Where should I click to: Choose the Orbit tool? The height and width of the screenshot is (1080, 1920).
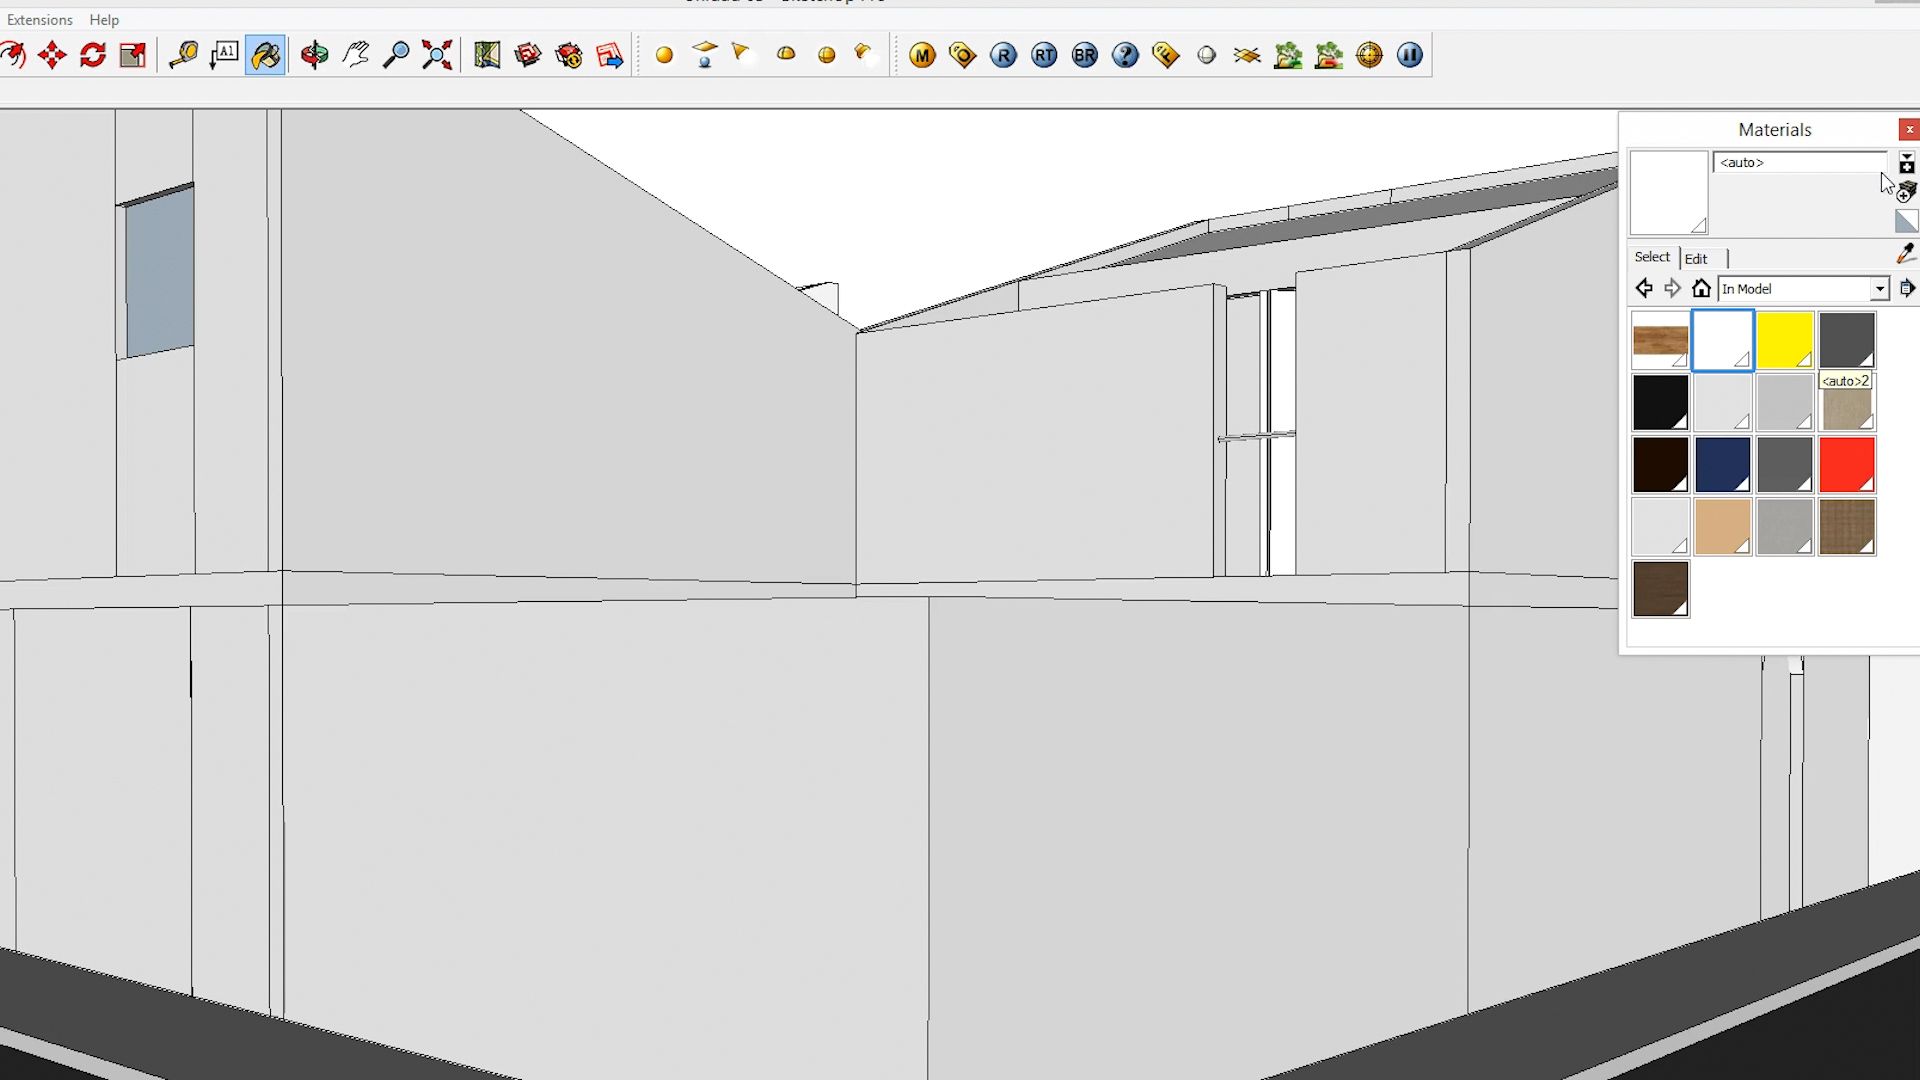(x=314, y=55)
